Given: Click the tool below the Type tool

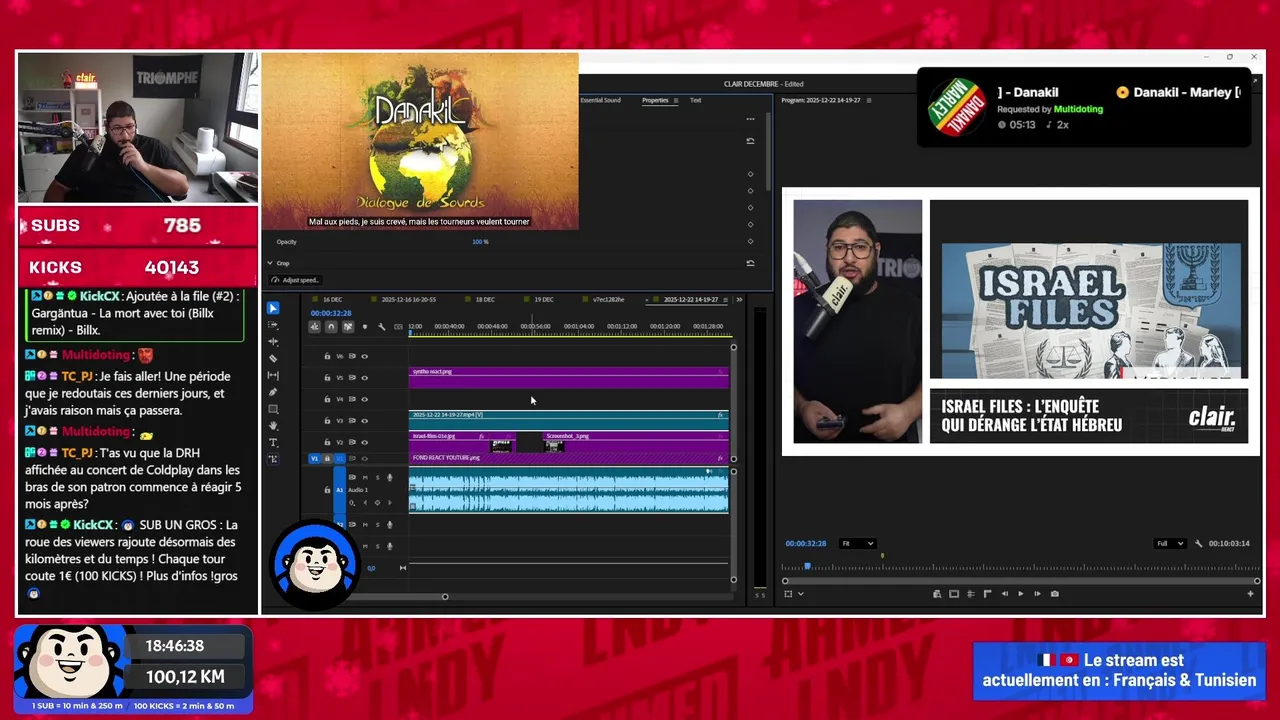Looking at the screenshot, I should (273, 459).
